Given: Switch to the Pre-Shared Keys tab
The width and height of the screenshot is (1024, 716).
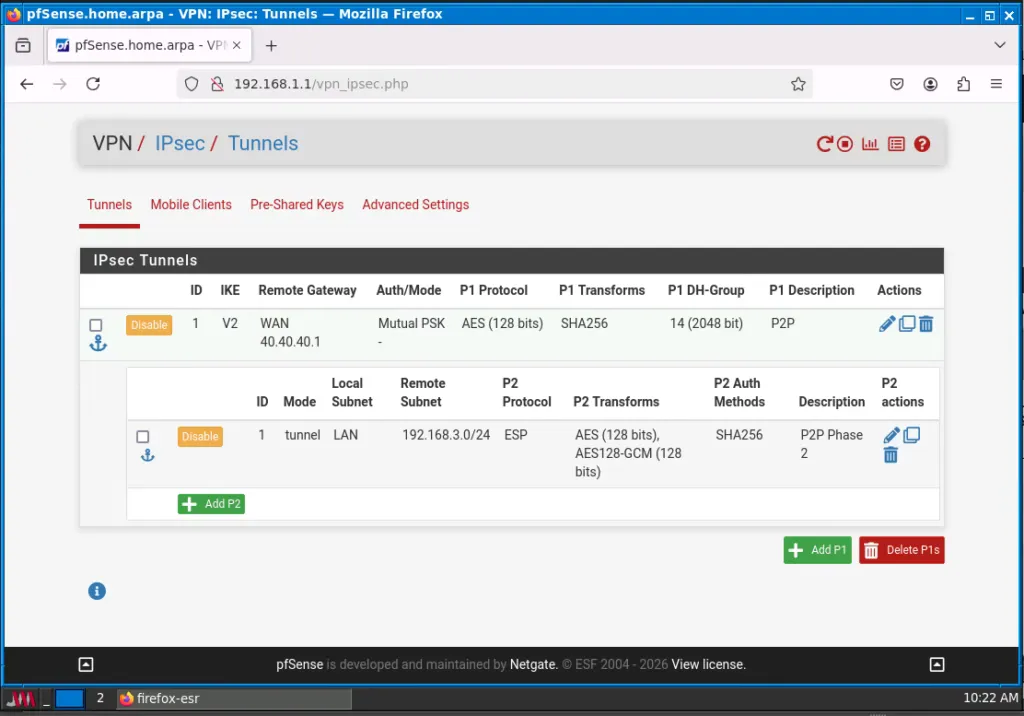Looking at the screenshot, I should [296, 204].
